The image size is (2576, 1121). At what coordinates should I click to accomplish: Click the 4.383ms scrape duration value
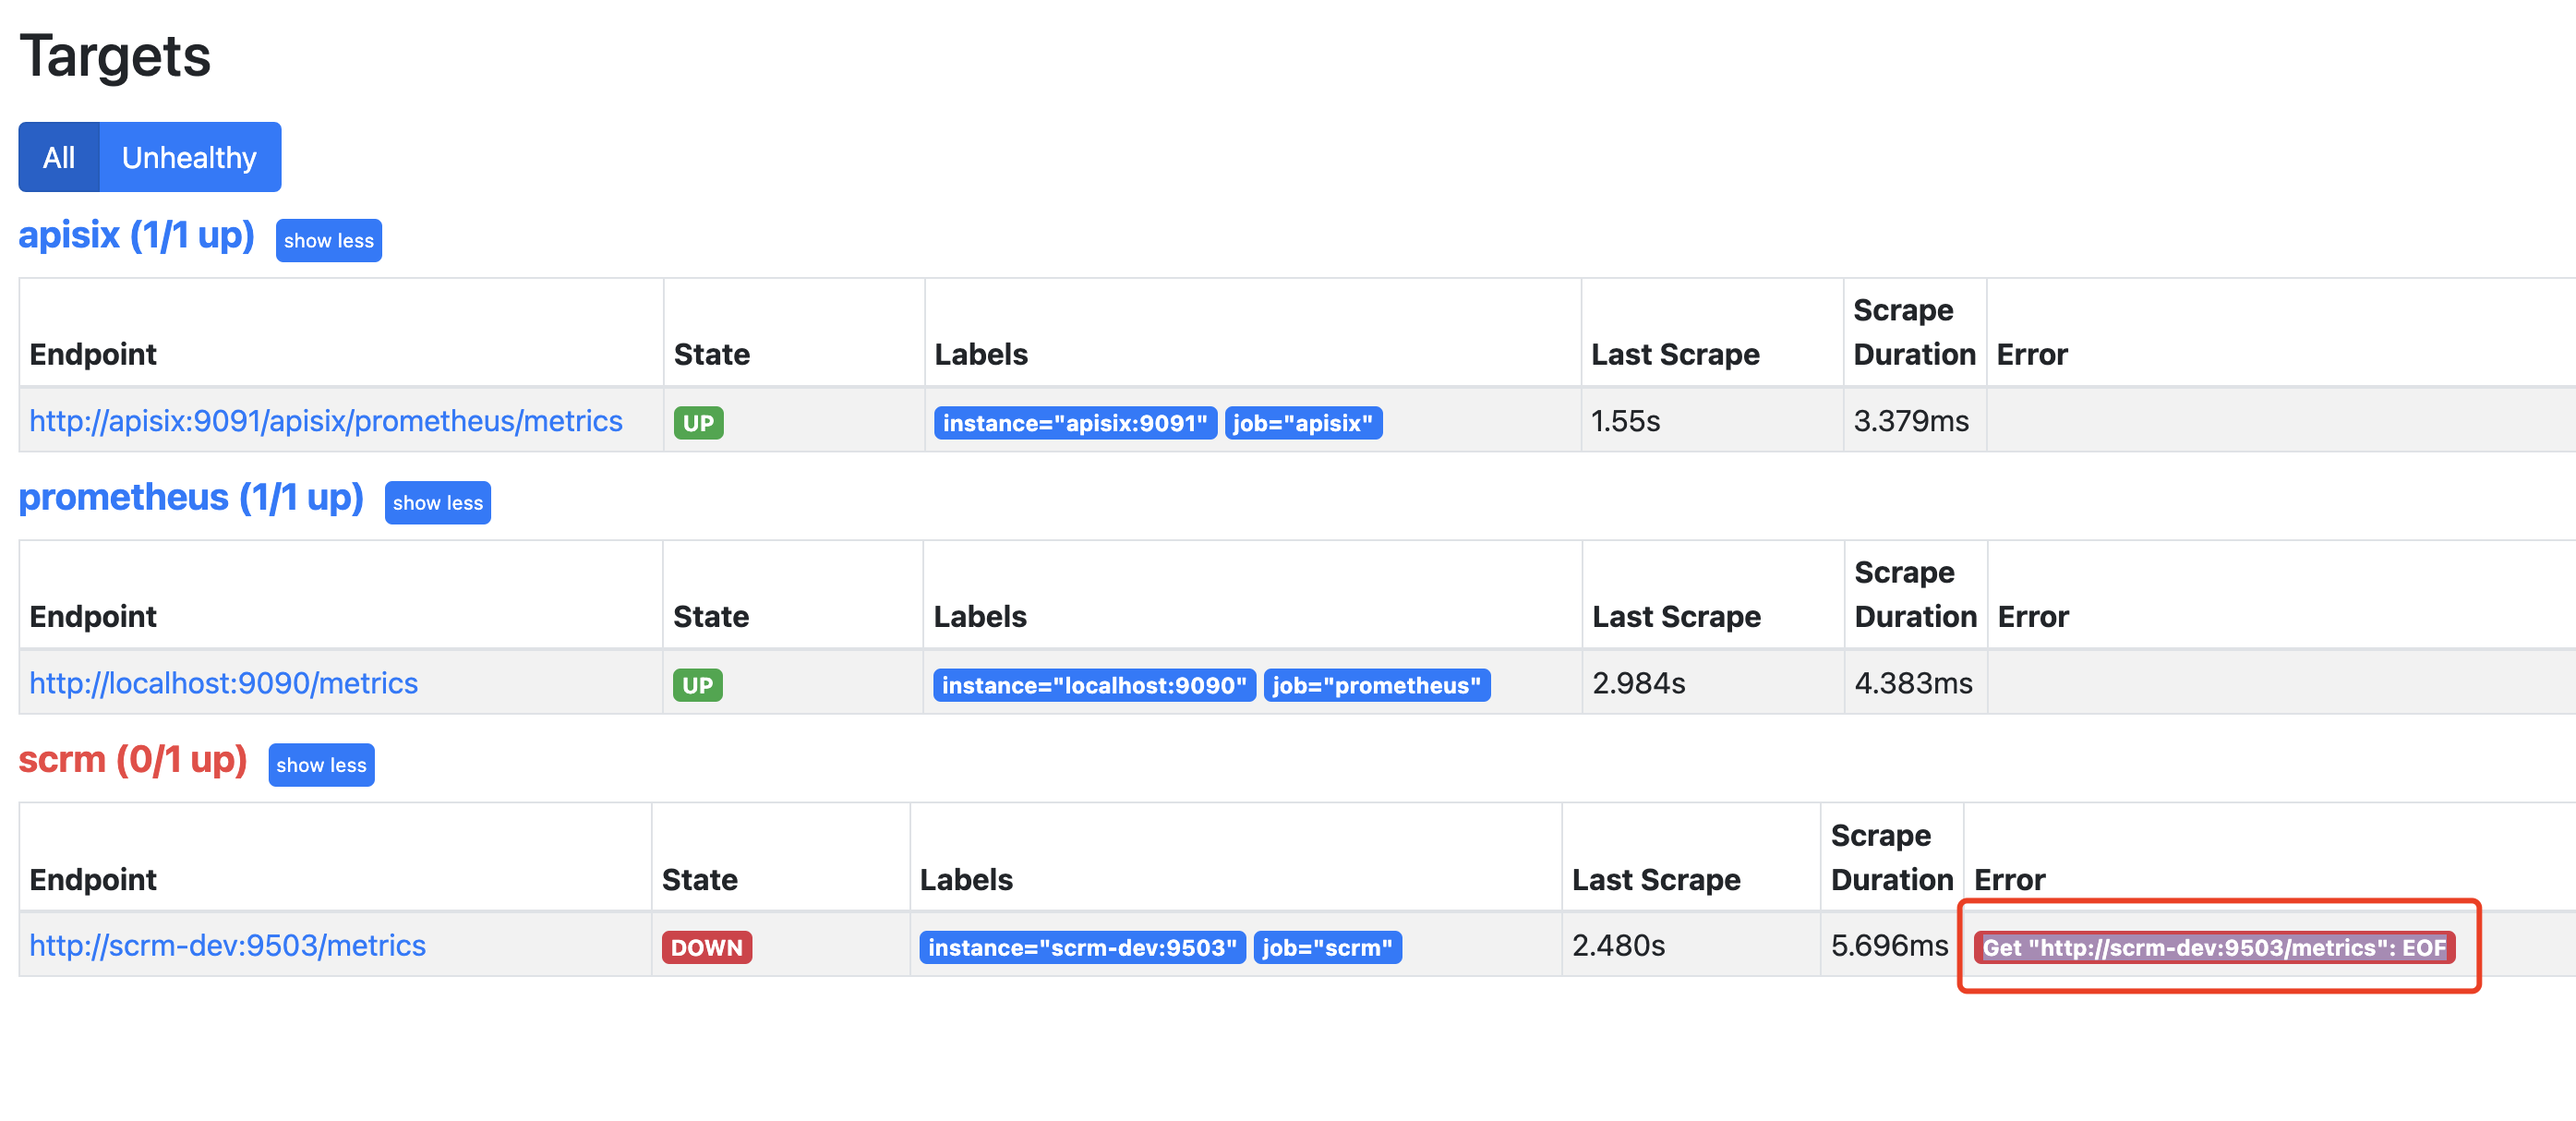click(x=1913, y=683)
